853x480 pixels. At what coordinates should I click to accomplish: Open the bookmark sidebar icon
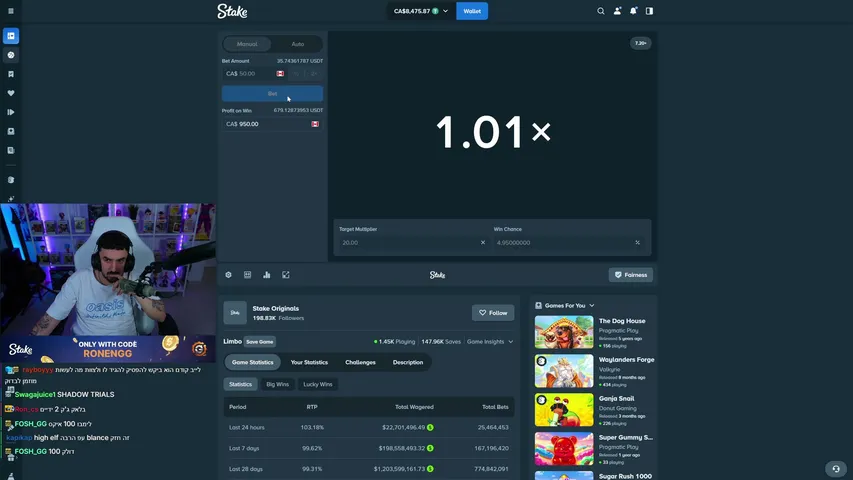[x=11, y=74]
